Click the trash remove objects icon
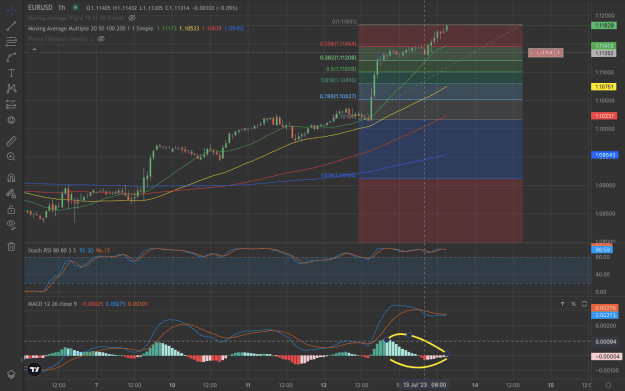The height and width of the screenshot is (391, 625). [11, 246]
